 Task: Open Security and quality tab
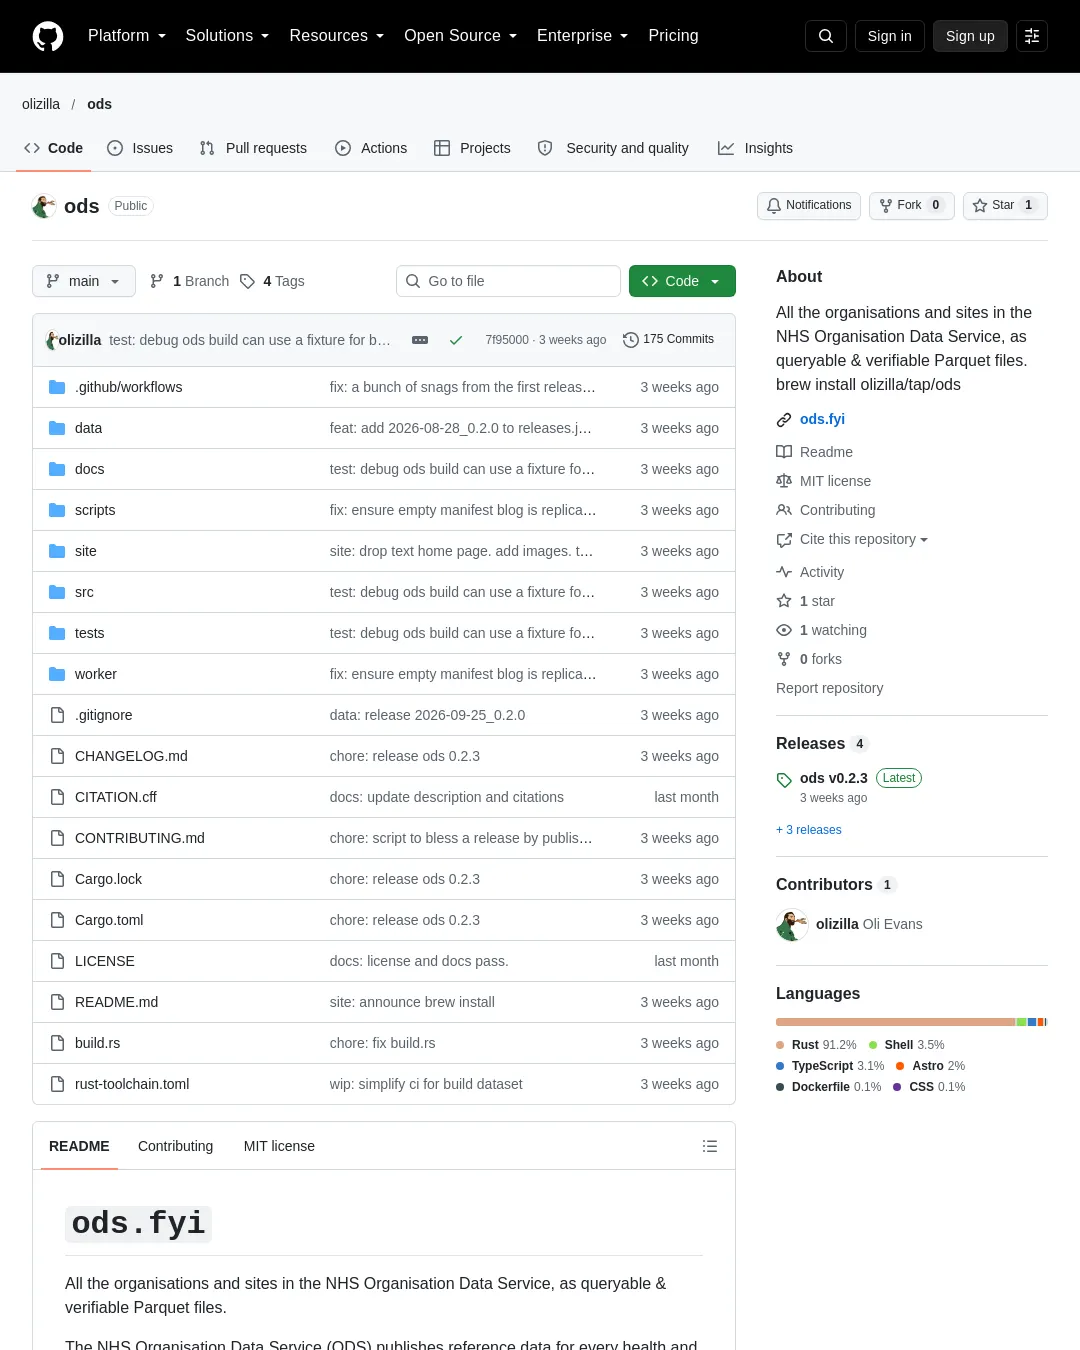tap(613, 148)
